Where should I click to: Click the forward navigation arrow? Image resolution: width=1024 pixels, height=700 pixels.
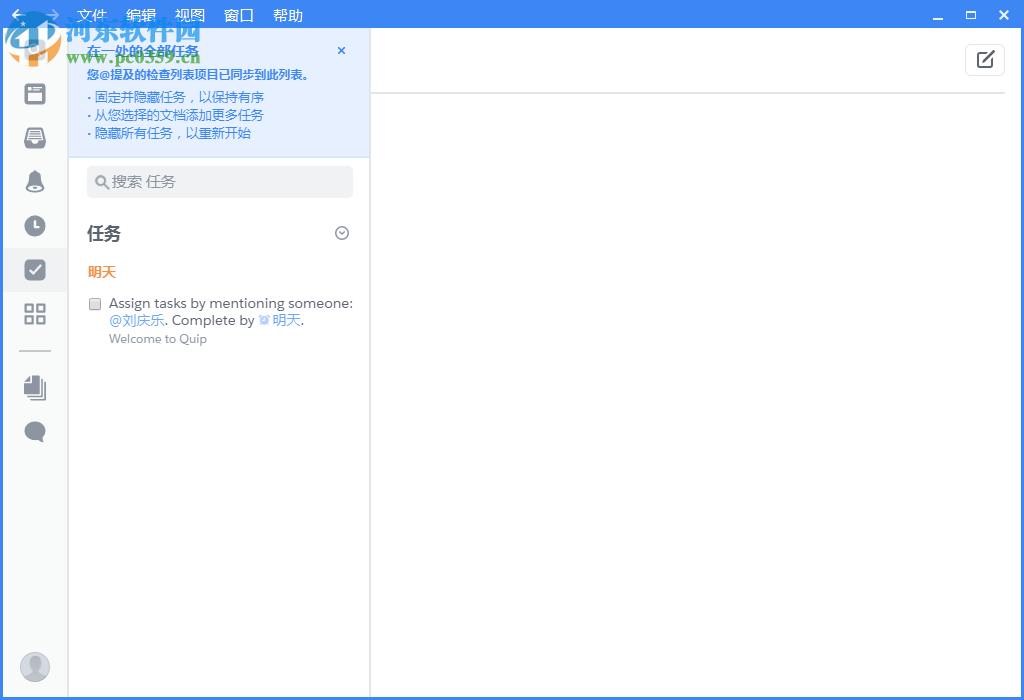click(53, 14)
